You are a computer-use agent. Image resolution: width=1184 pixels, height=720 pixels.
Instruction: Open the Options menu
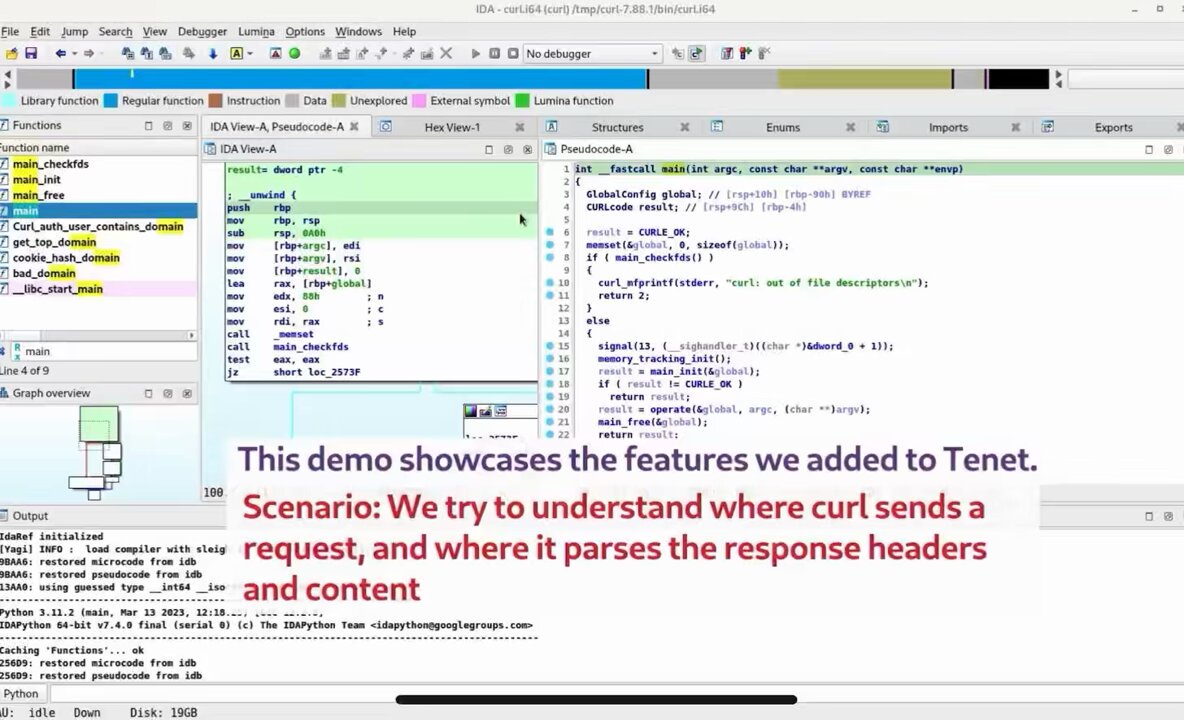(x=304, y=32)
